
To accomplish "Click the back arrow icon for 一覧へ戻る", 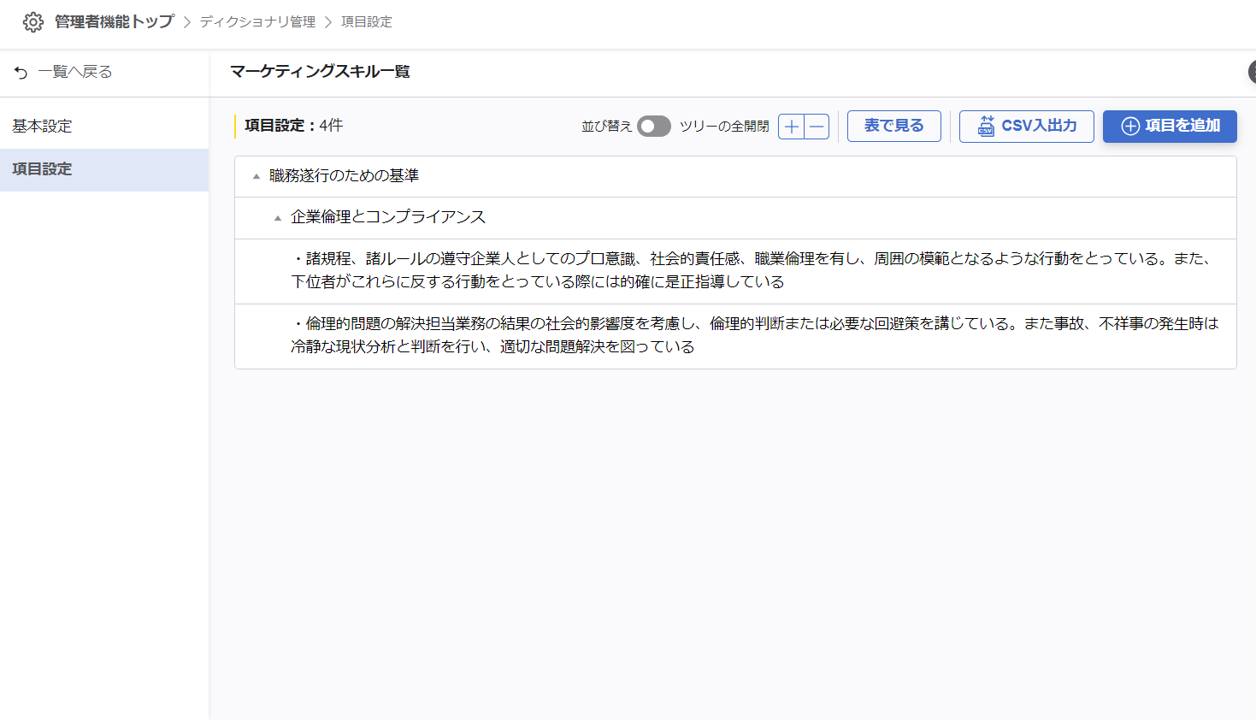I will pyautogui.click(x=21, y=73).
